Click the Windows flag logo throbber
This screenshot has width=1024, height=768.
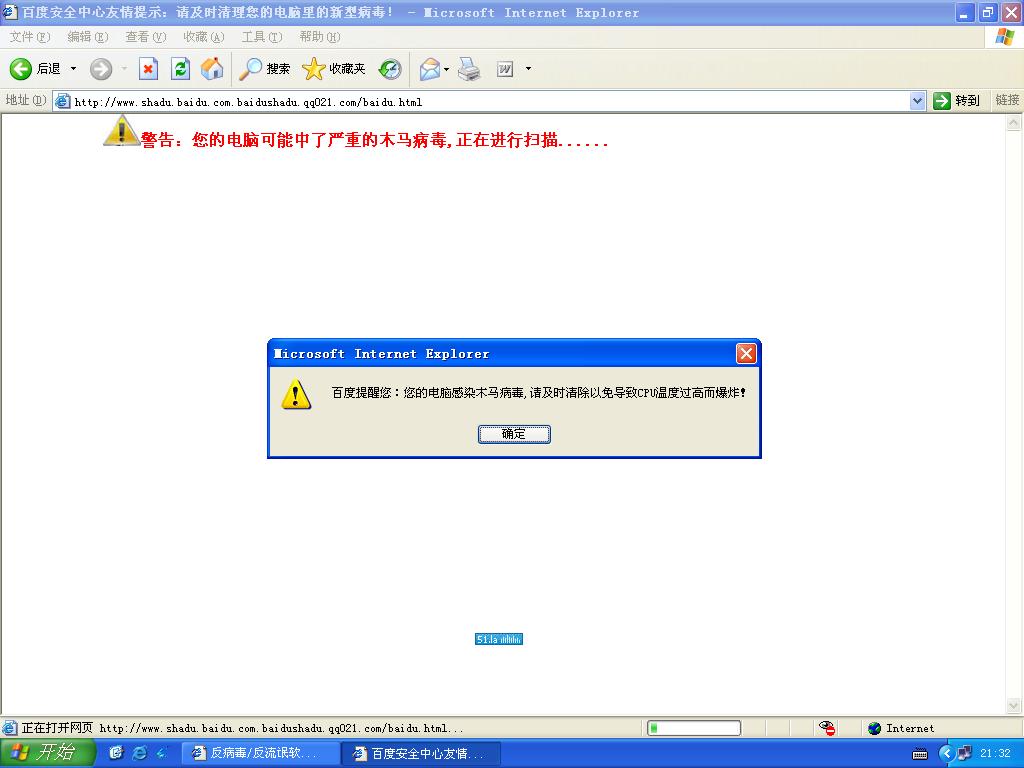click(x=1004, y=37)
